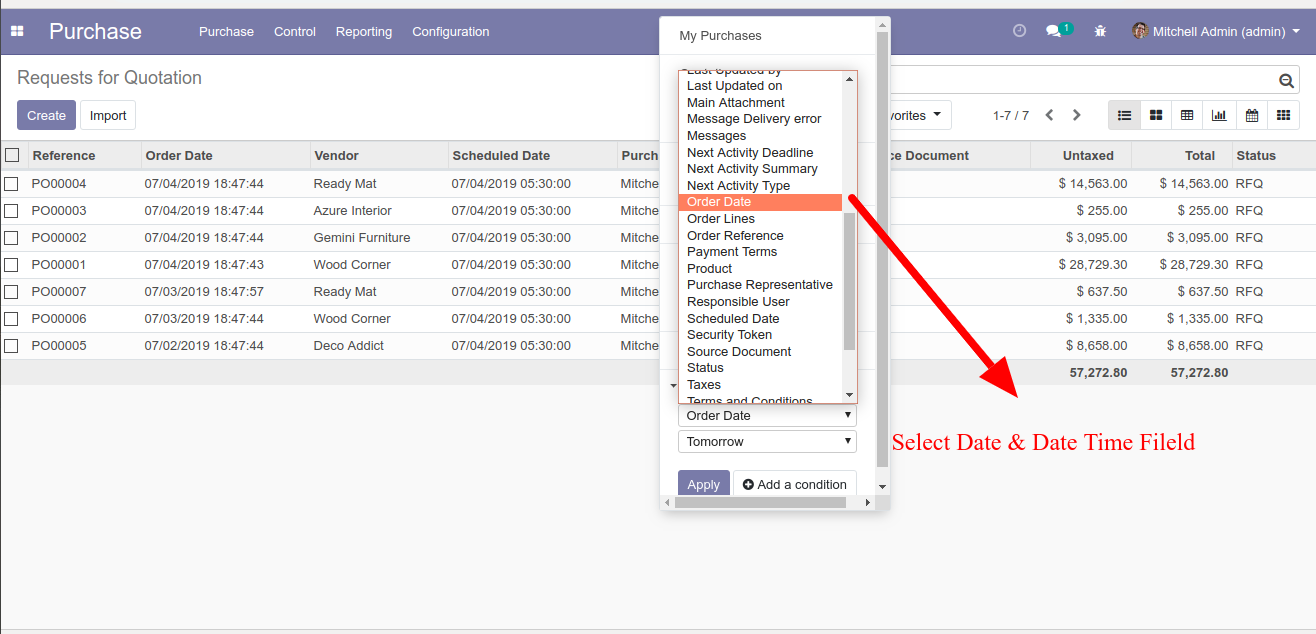Image resolution: width=1316 pixels, height=634 pixels.
Task: Expand the Mitchell Admin user menu
Action: tap(1216, 31)
